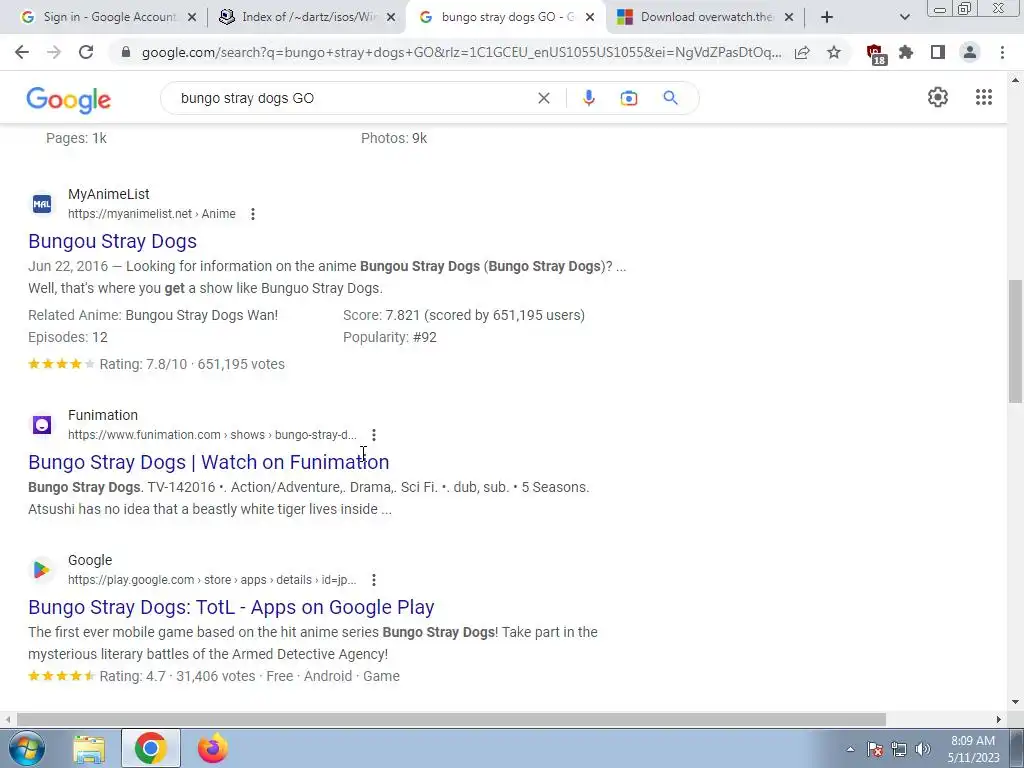Show hidden system tray icons

[850, 749]
